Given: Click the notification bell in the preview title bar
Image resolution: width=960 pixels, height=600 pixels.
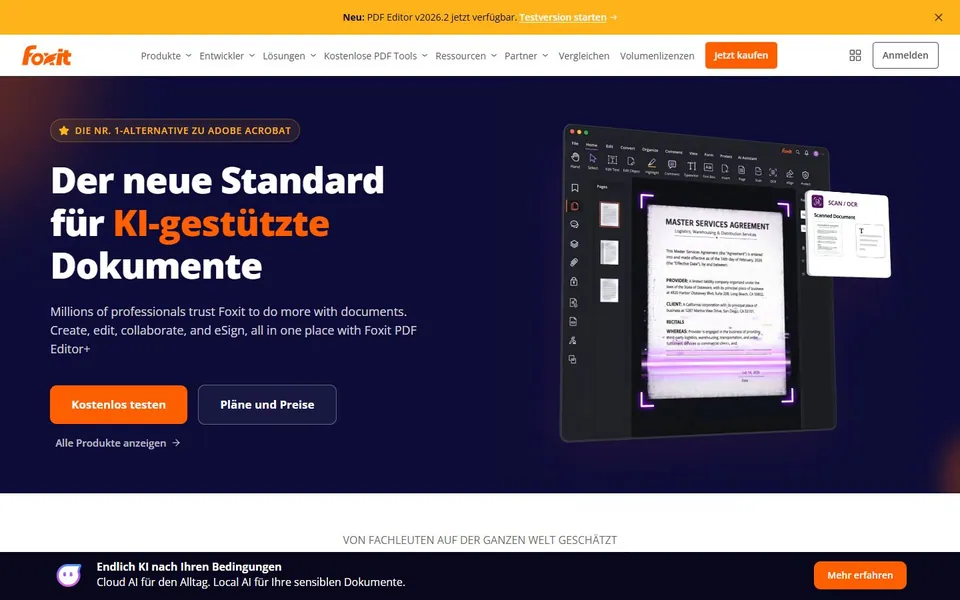Looking at the screenshot, I should pyautogui.click(x=806, y=153).
